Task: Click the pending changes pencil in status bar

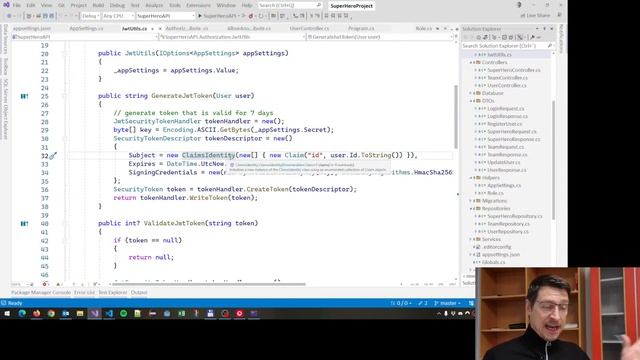Action: 423,303
